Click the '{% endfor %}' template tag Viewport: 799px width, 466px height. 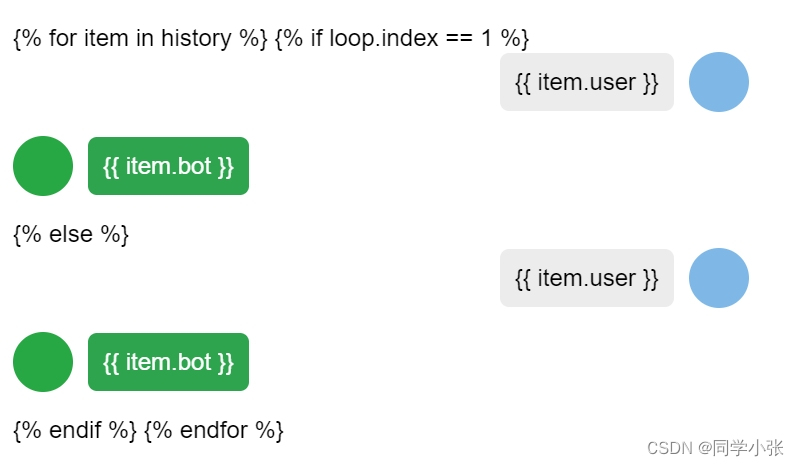coord(214,431)
